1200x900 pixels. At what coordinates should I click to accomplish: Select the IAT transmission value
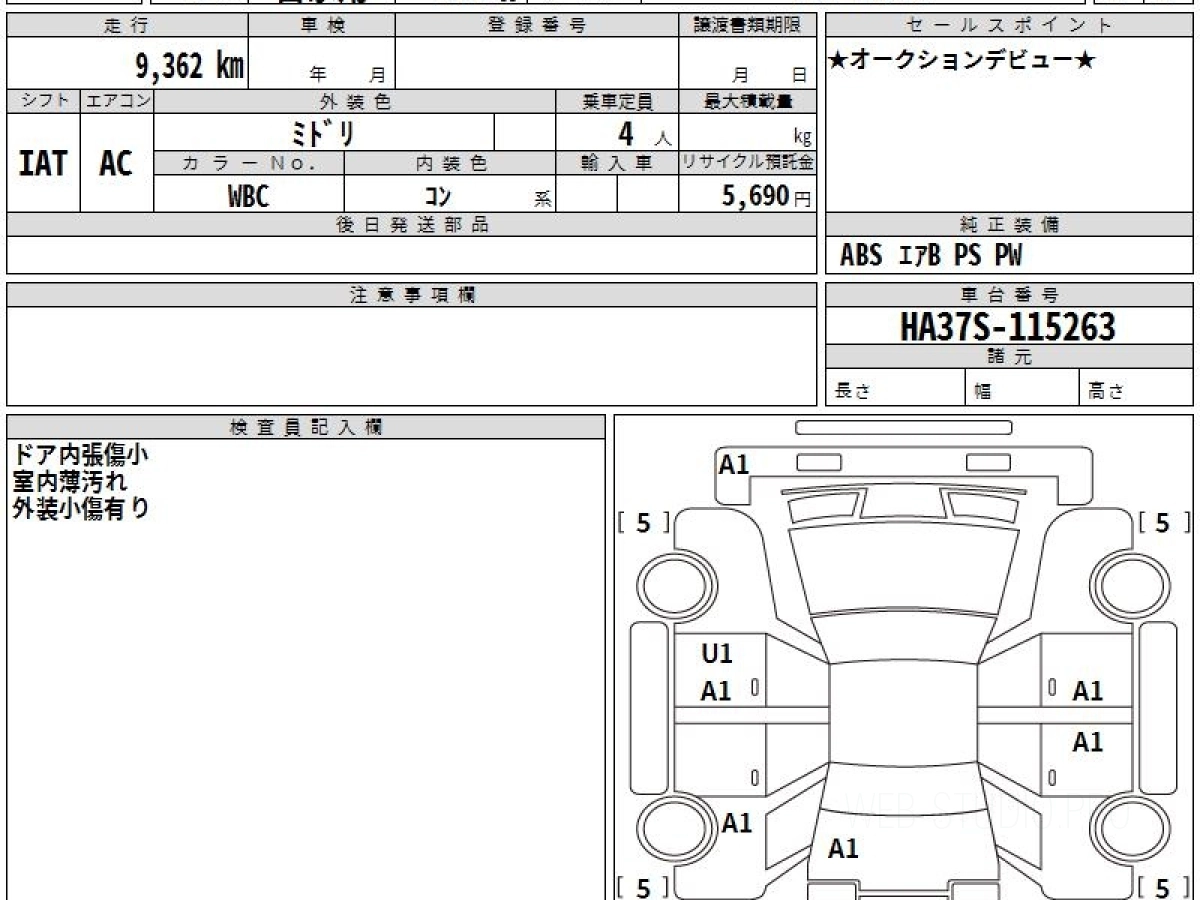[43, 163]
